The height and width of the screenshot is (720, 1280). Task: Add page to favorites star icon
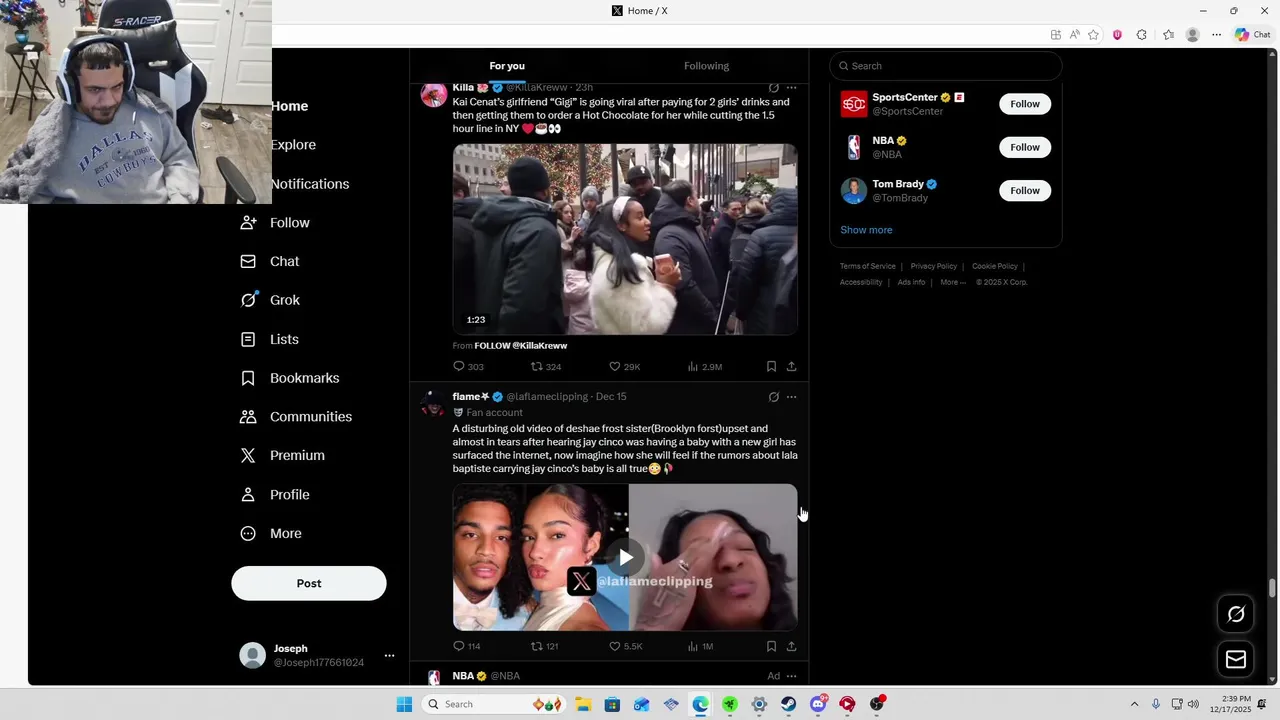[1093, 35]
